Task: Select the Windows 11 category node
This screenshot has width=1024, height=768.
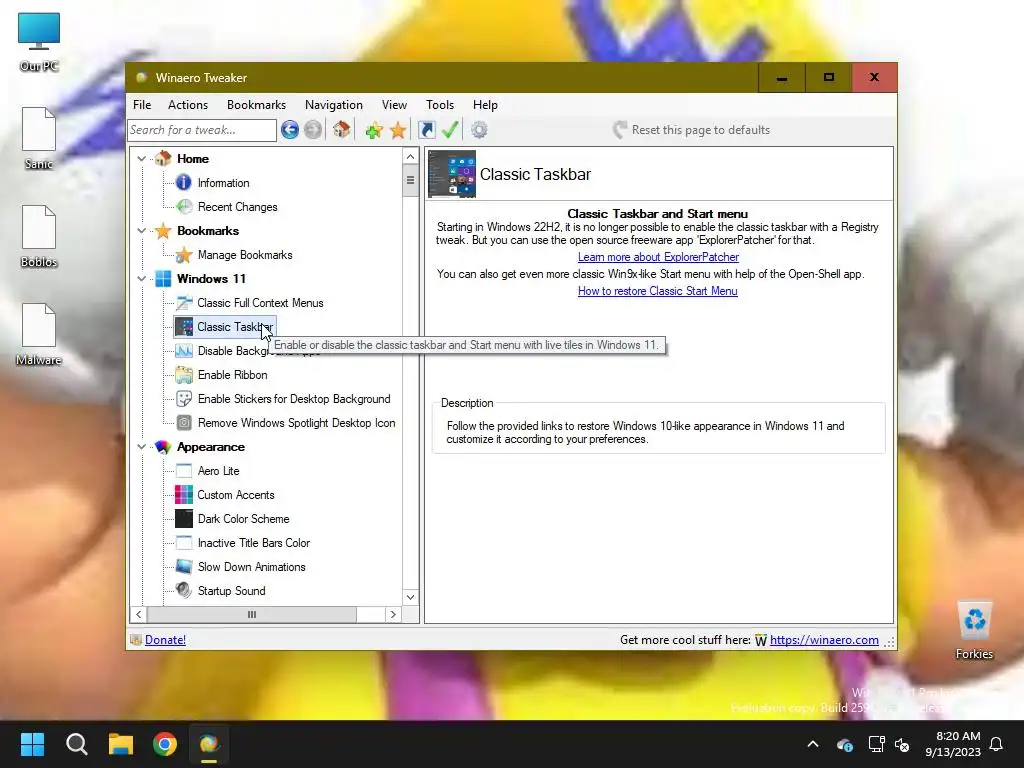Action: (x=211, y=279)
